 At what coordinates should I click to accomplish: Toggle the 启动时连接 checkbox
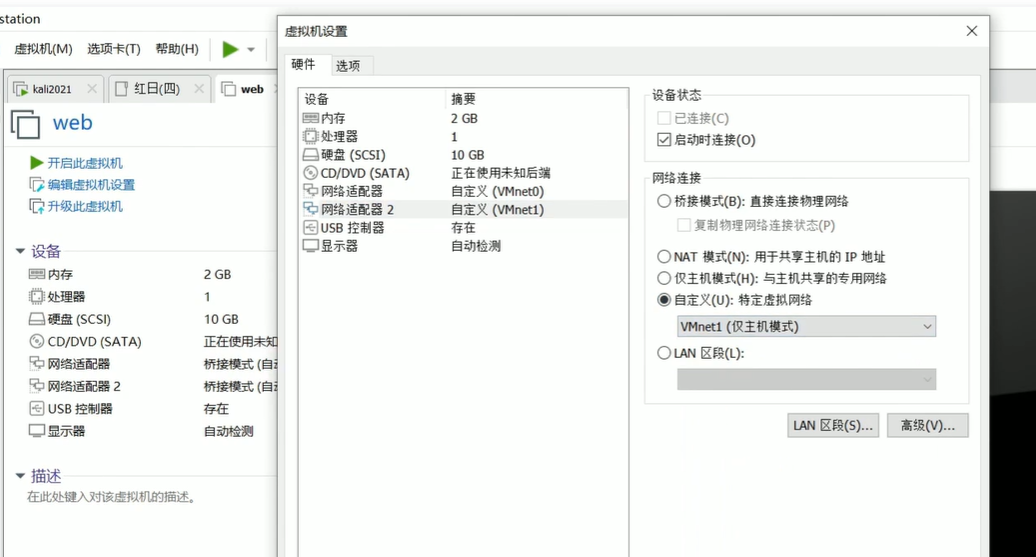click(664, 140)
